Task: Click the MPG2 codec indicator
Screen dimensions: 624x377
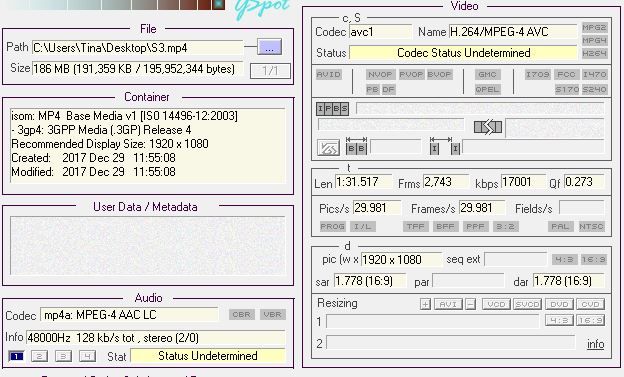Action: (595, 27)
